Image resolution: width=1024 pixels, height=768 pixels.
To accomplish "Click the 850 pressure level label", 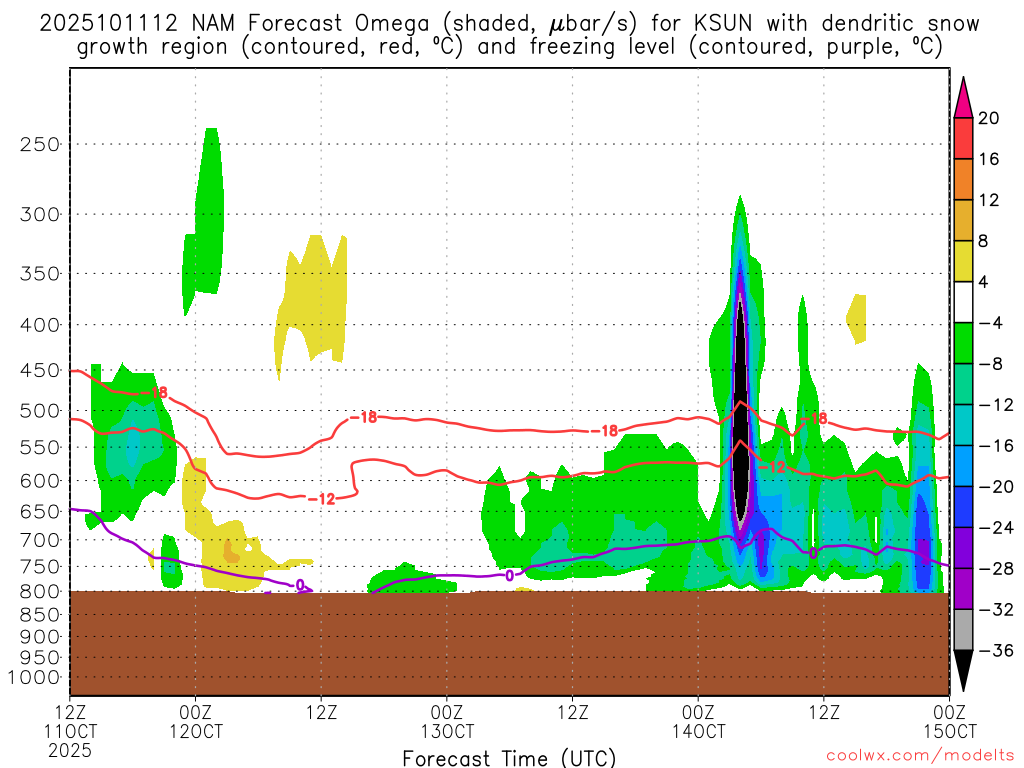I will point(40,615).
